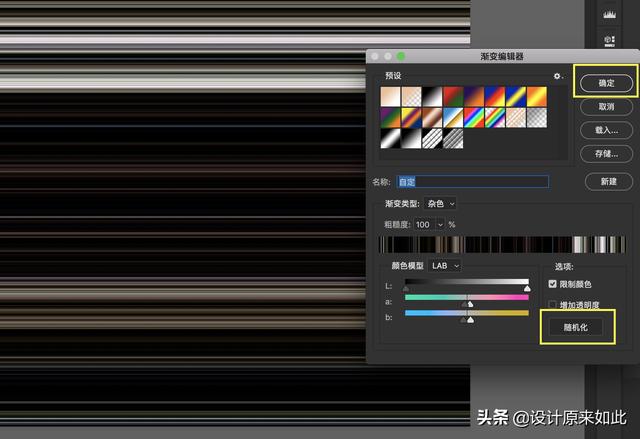
Task: Select the opaque rainbow spectrum preset
Action: [474, 118]
